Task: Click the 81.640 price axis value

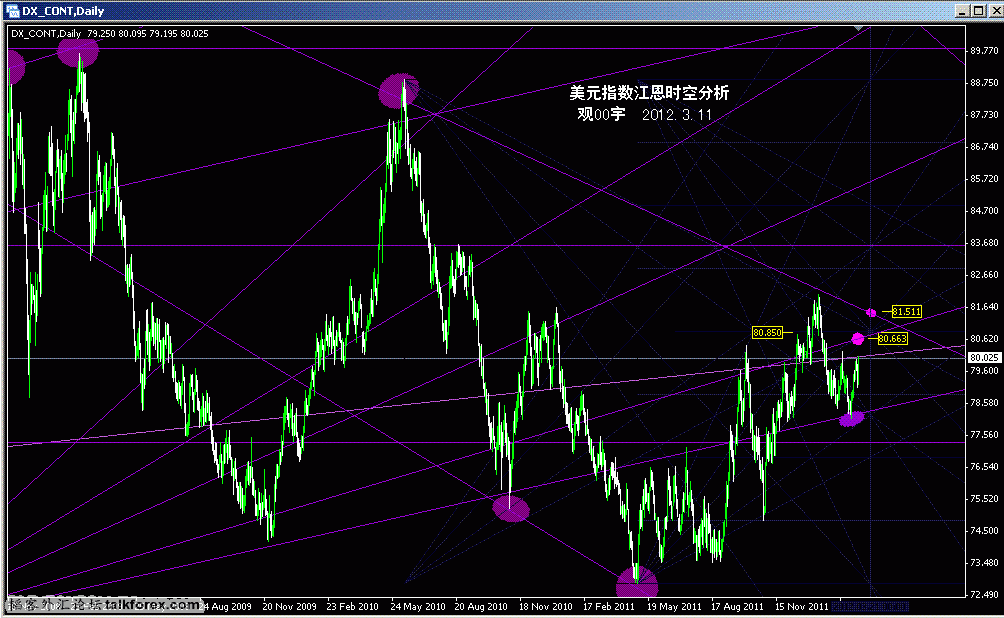Action: (x=985, y=307)
